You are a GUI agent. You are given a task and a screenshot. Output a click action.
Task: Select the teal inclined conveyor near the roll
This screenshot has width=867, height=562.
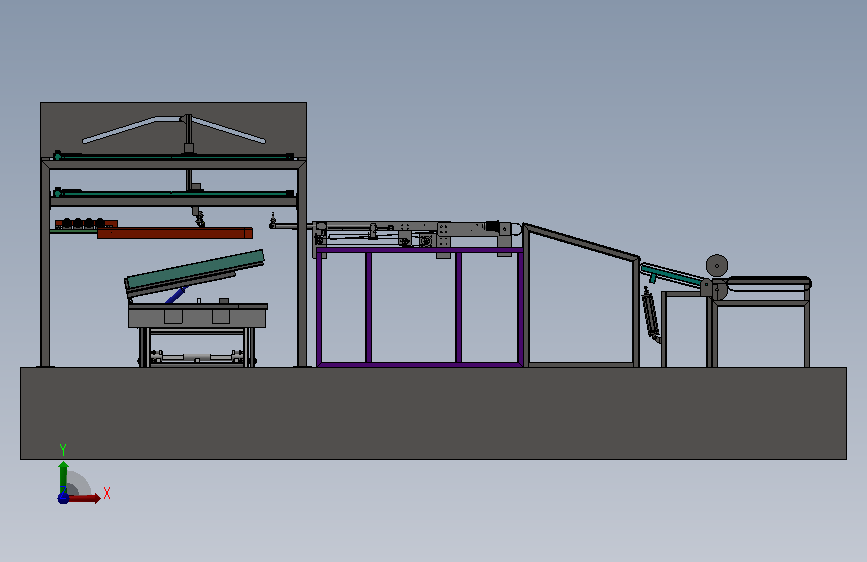pos(672,275)
